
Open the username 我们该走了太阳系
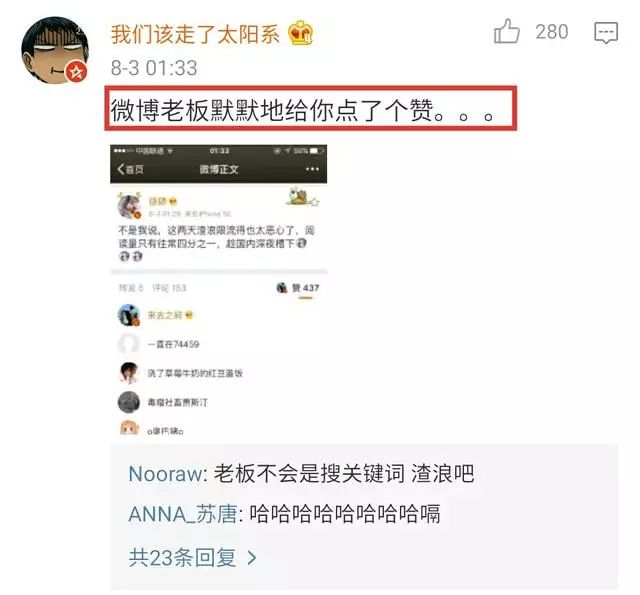point(195,34)
